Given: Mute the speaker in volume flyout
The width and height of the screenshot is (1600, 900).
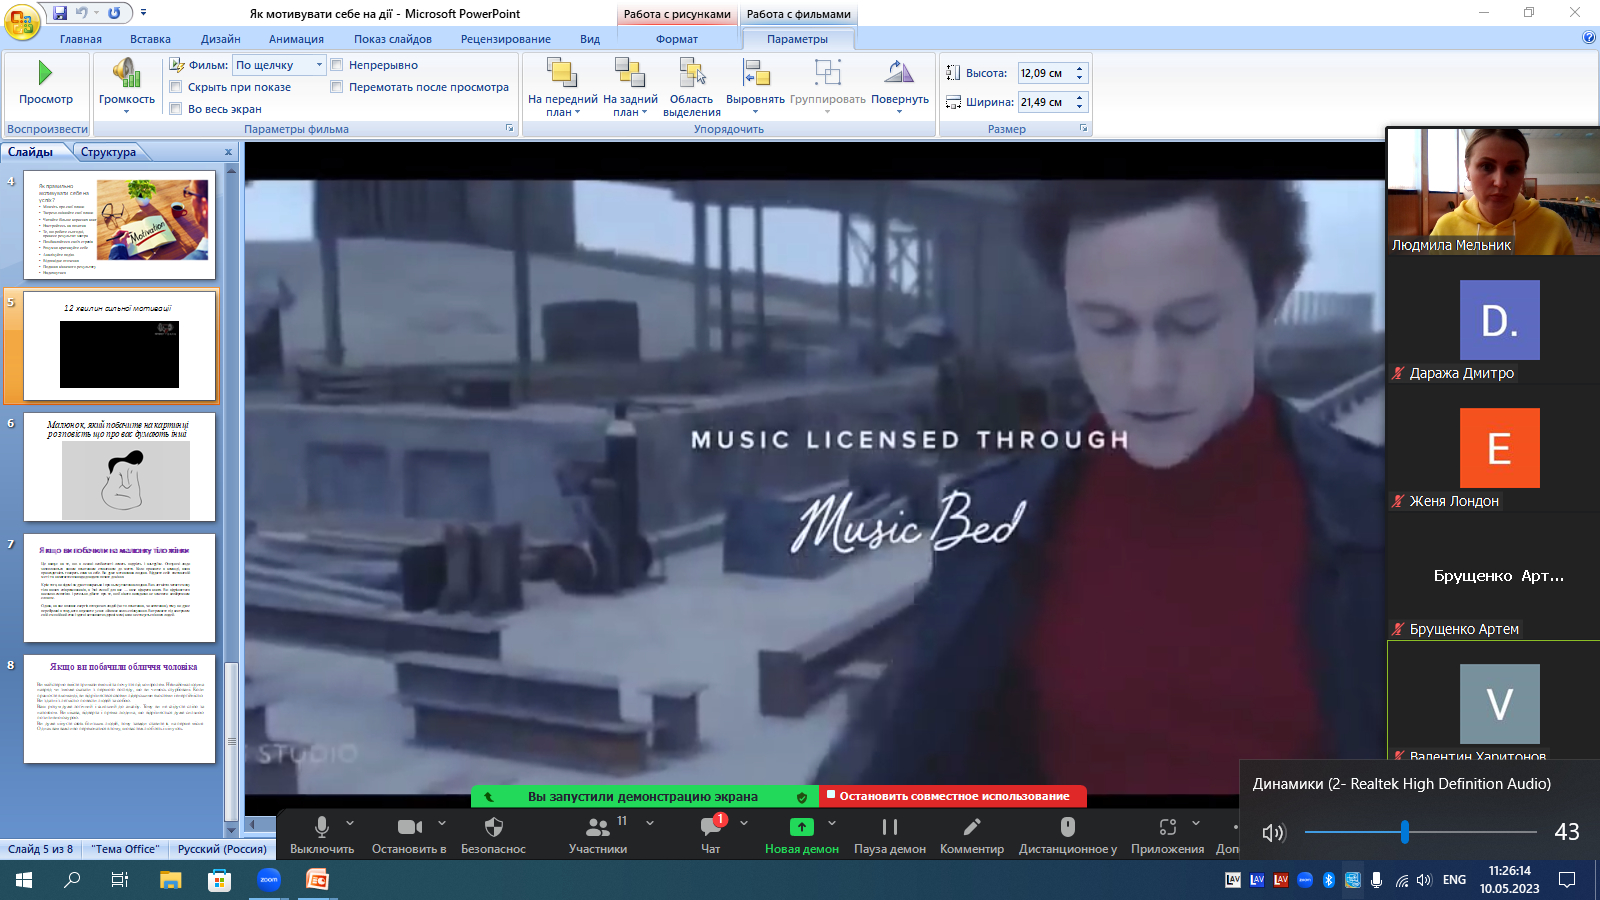Looking at the screenshot, I should 1273,832.
